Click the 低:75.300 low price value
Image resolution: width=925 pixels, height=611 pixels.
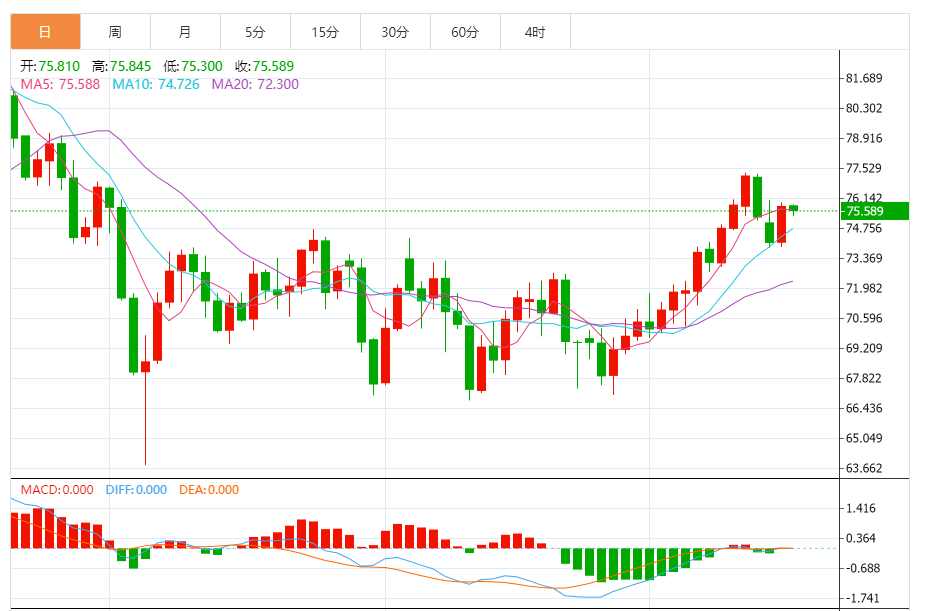[x=193, y=66]
